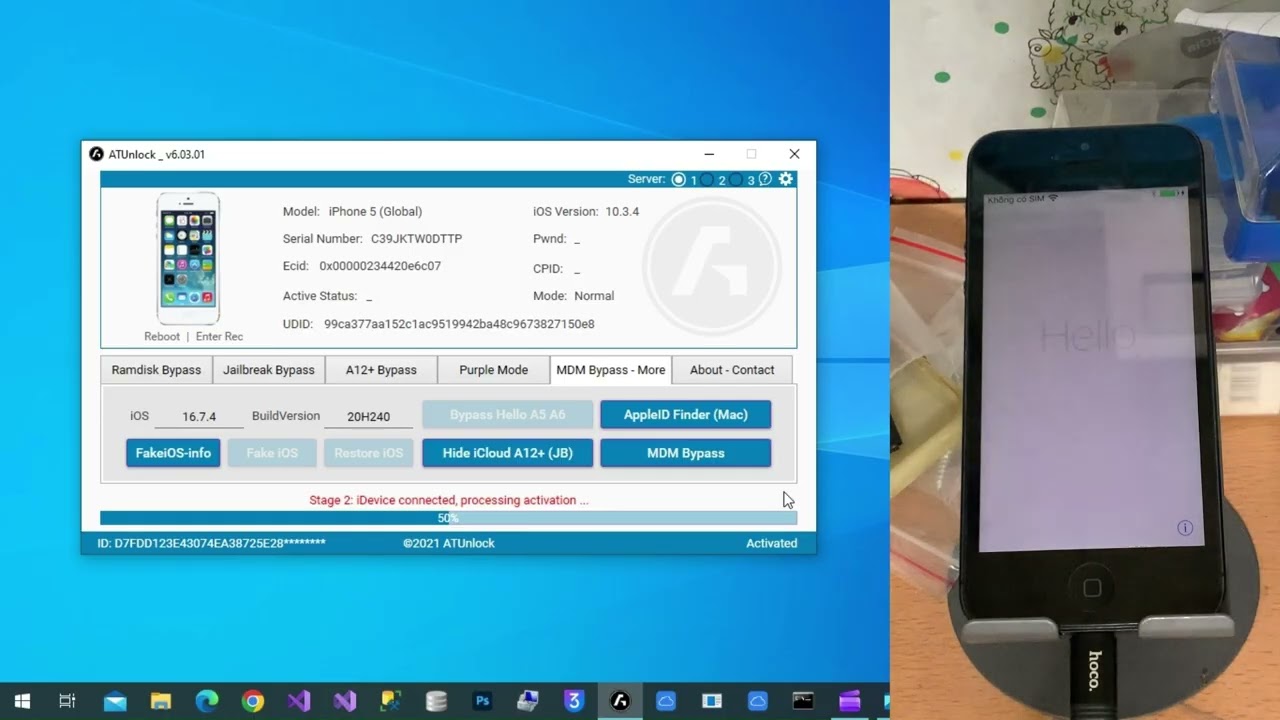Screen dimensions: 1280x720
Task: Click the AppleID Finder (Mac) button
Action: click(x=686, y=415)
